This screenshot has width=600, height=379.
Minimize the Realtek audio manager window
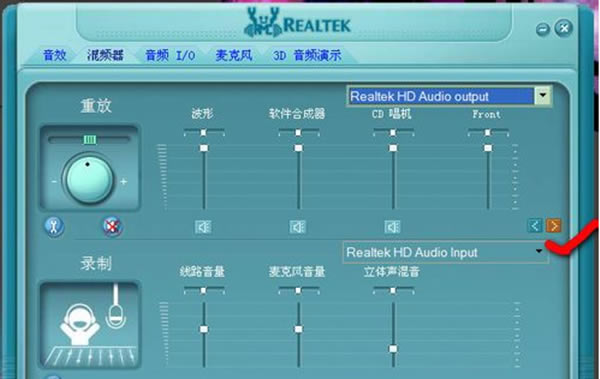(543, 29)
